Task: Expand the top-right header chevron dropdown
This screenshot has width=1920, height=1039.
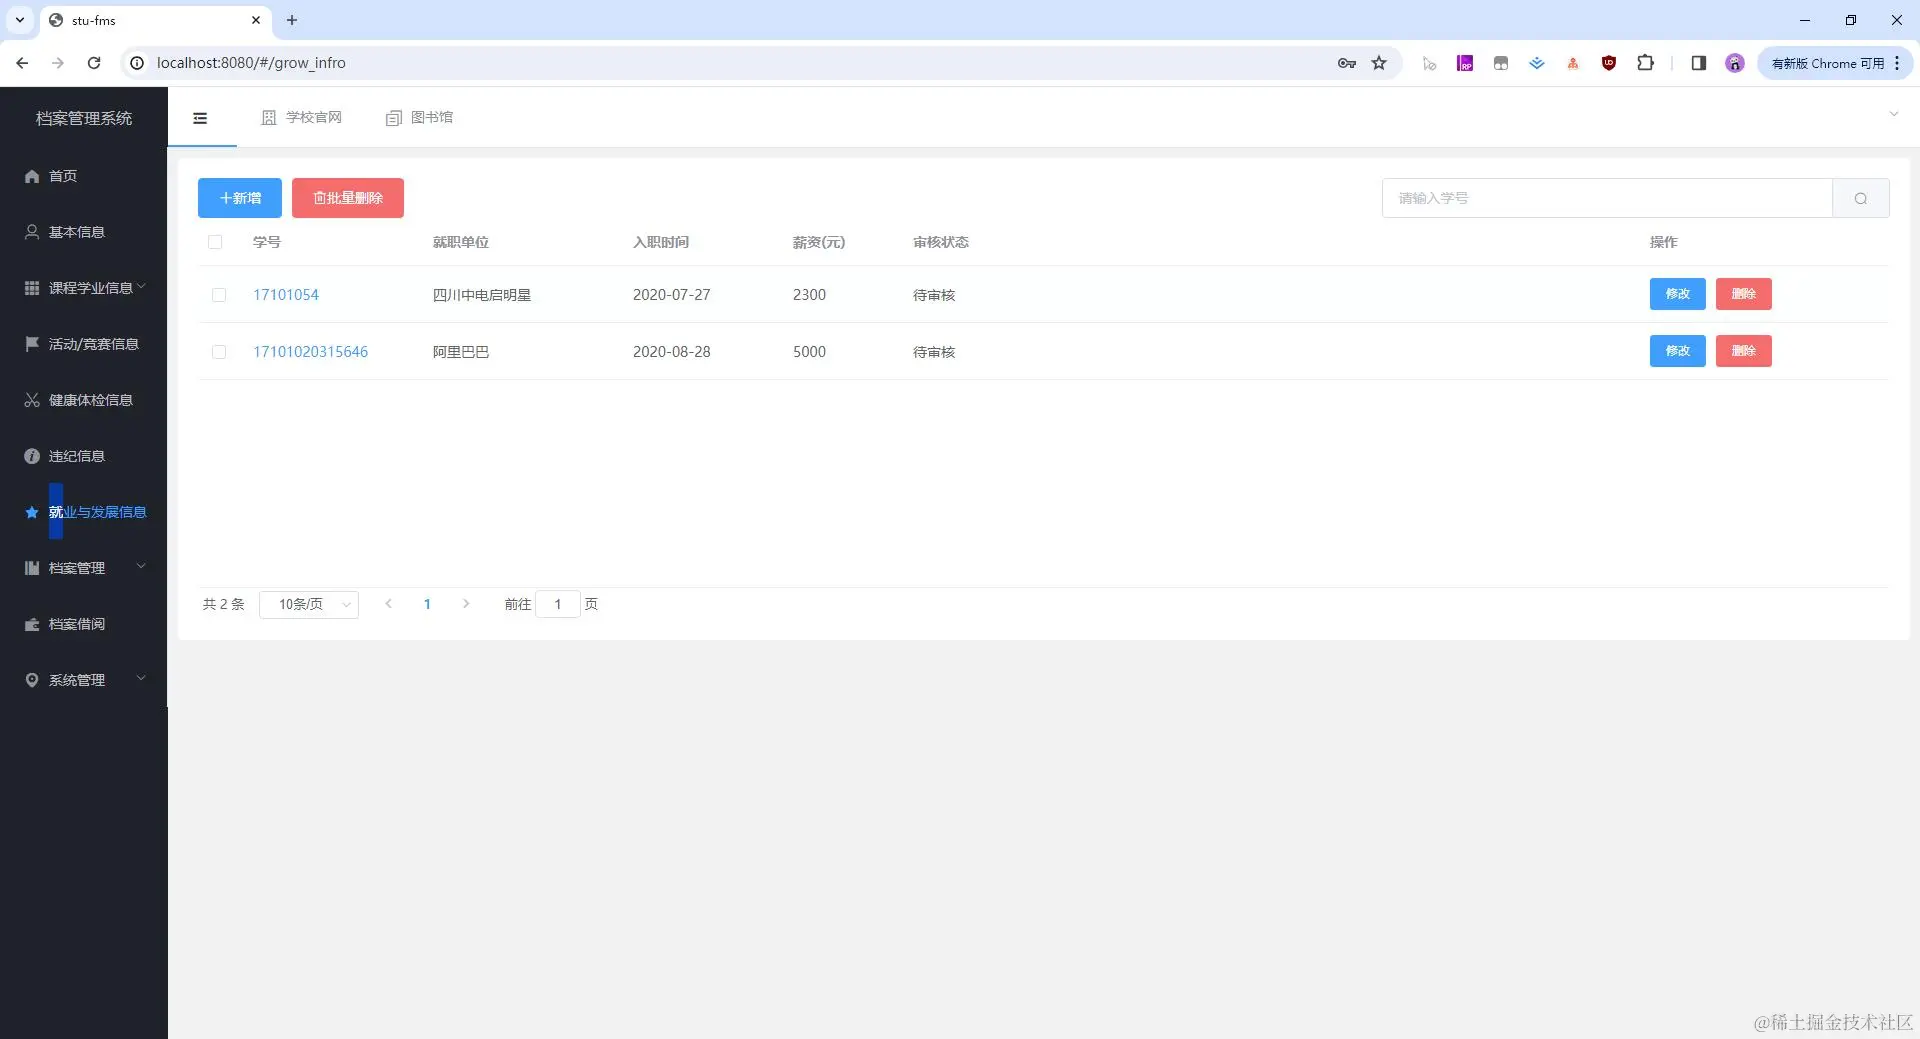Action: [1893, 114]
